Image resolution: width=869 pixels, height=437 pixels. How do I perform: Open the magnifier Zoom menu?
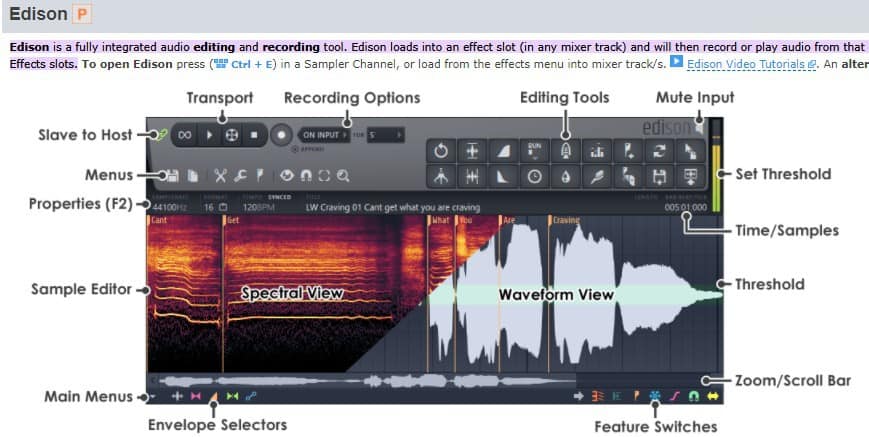pos(343,176)
